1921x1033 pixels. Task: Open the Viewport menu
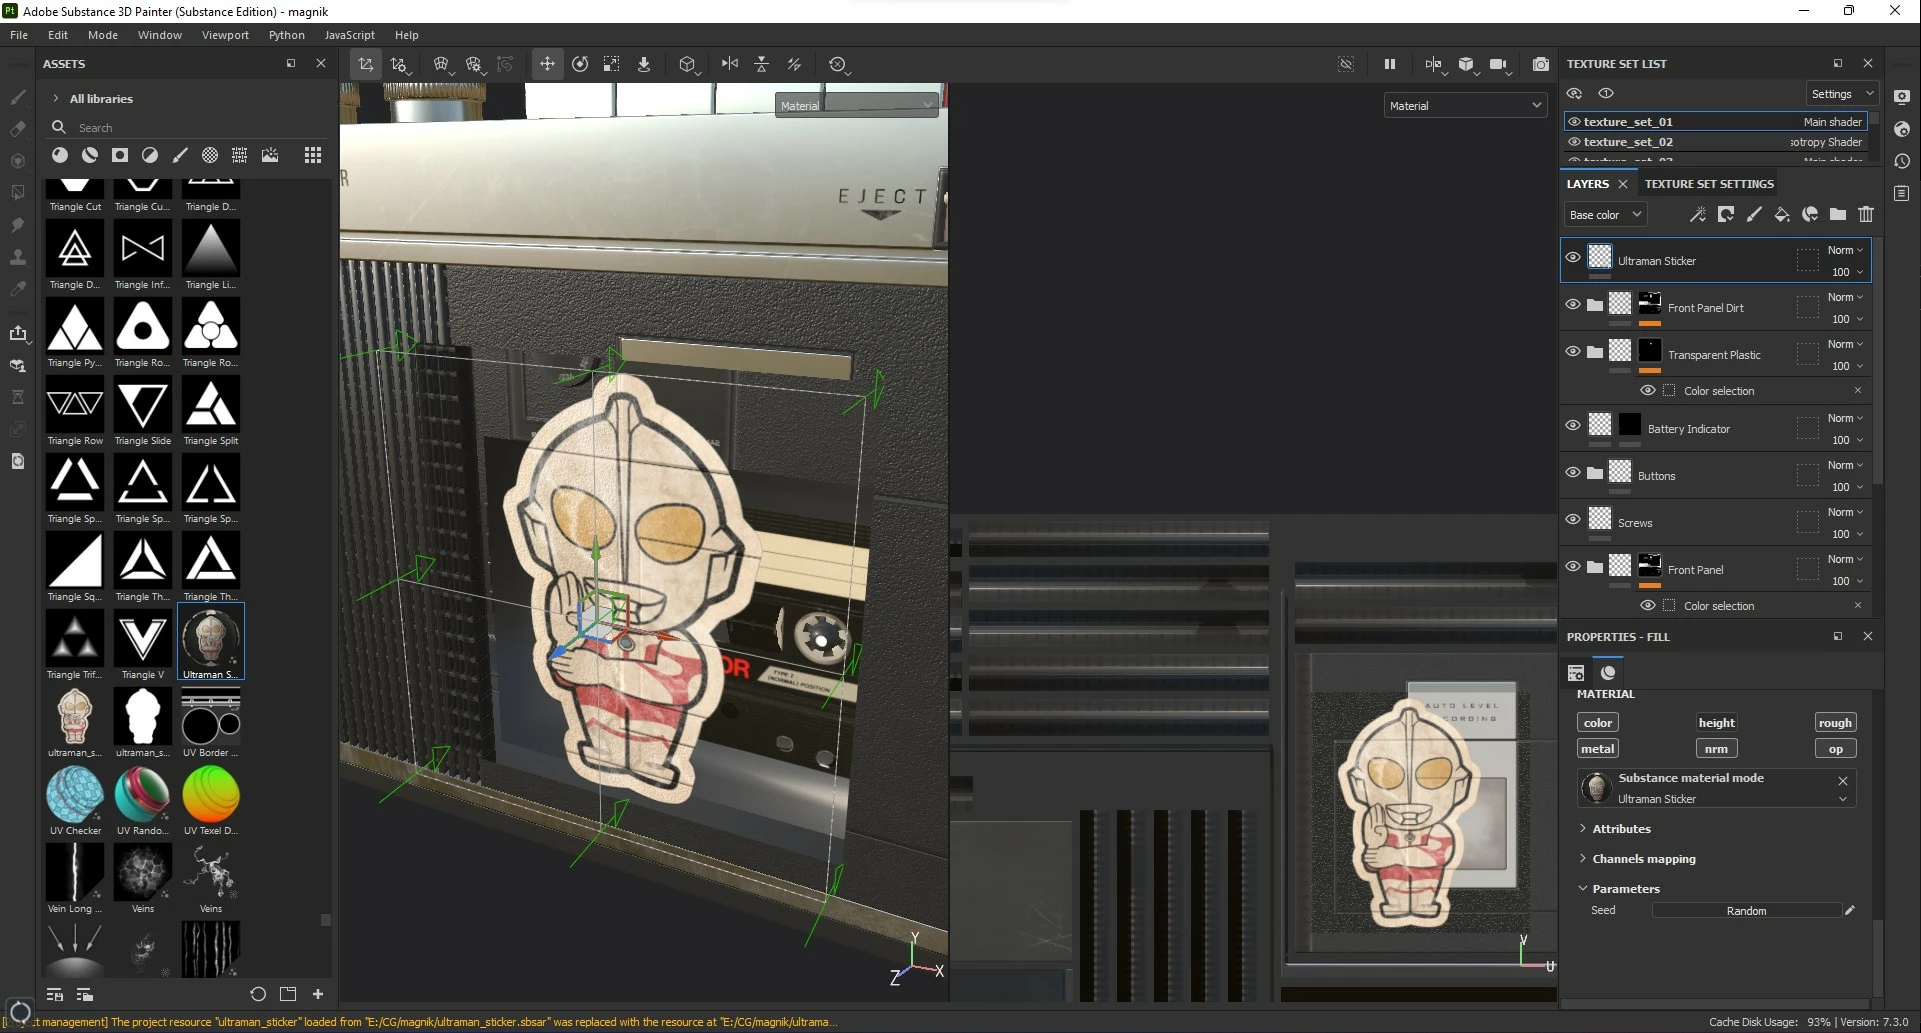click(225, 35)
